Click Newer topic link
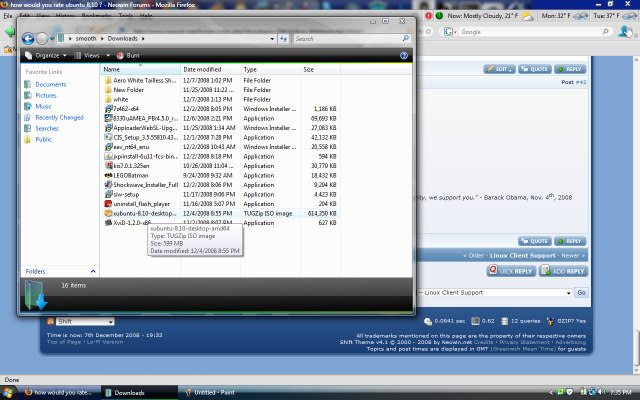The width and height of the screenshot is (640, 400). pos(570,256)
